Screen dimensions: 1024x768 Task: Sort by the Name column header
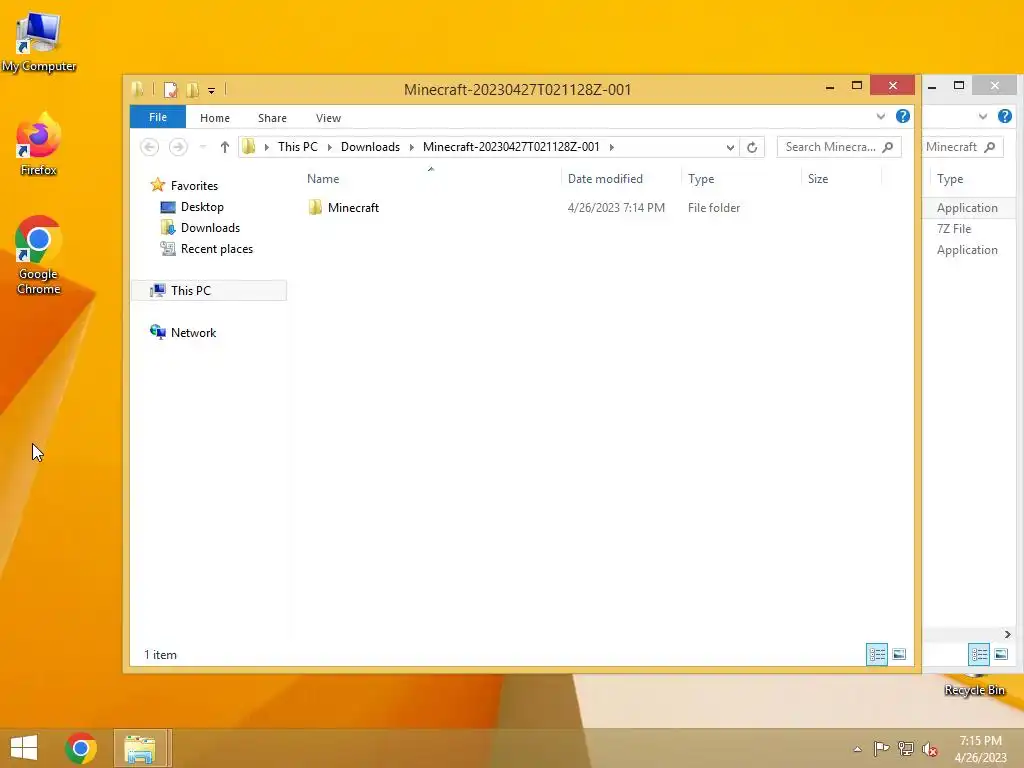pyautogui.click(x=430, y=178)
